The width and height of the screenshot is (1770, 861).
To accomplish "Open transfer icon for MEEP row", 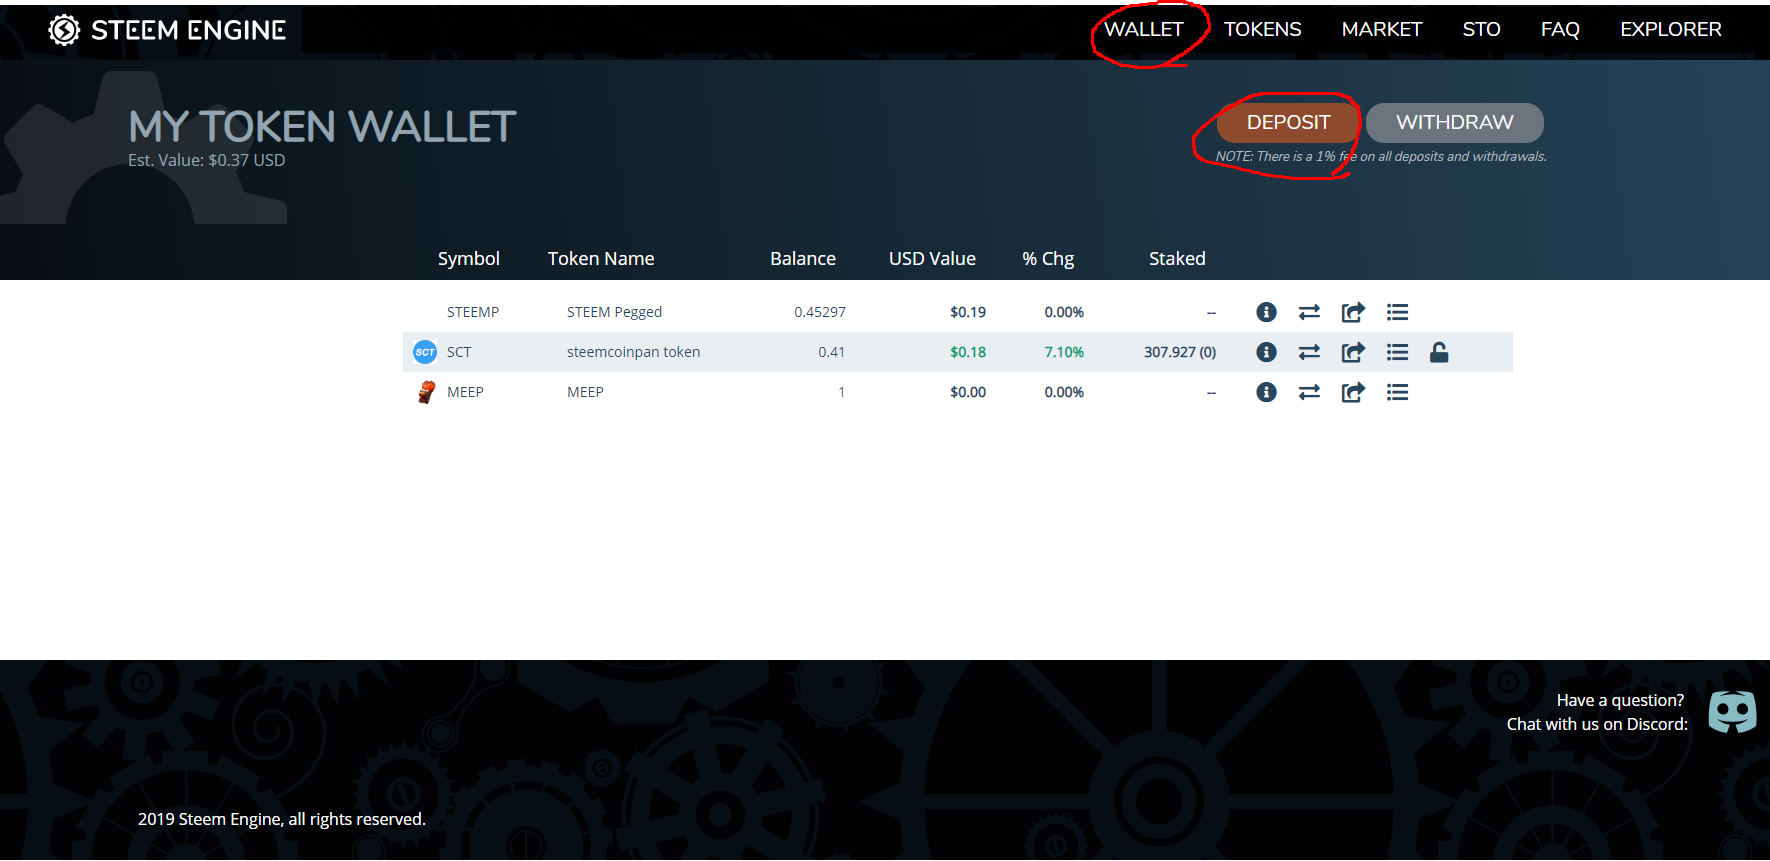I will pyautogui.click(x=1309, y=392).
